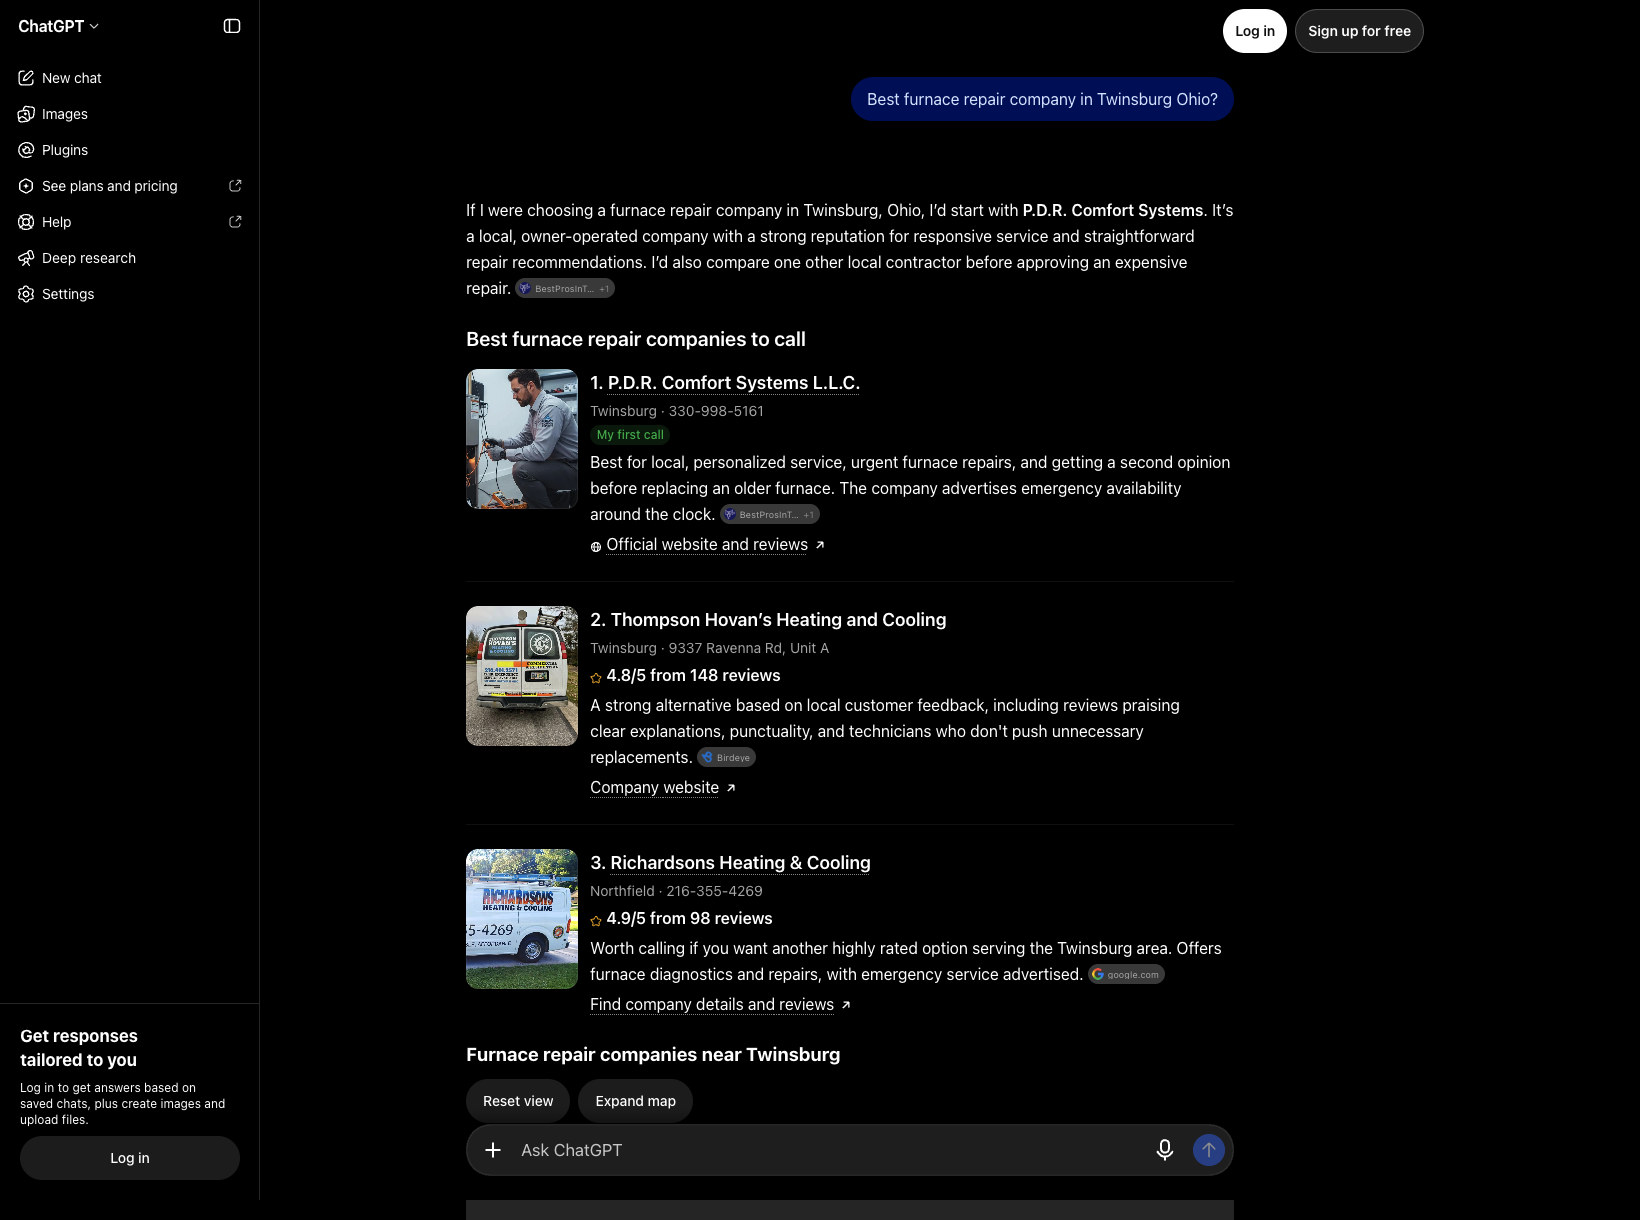Screen dimensions: 1640x1220
Task: Click Reset view map button
Action: 518,1101
